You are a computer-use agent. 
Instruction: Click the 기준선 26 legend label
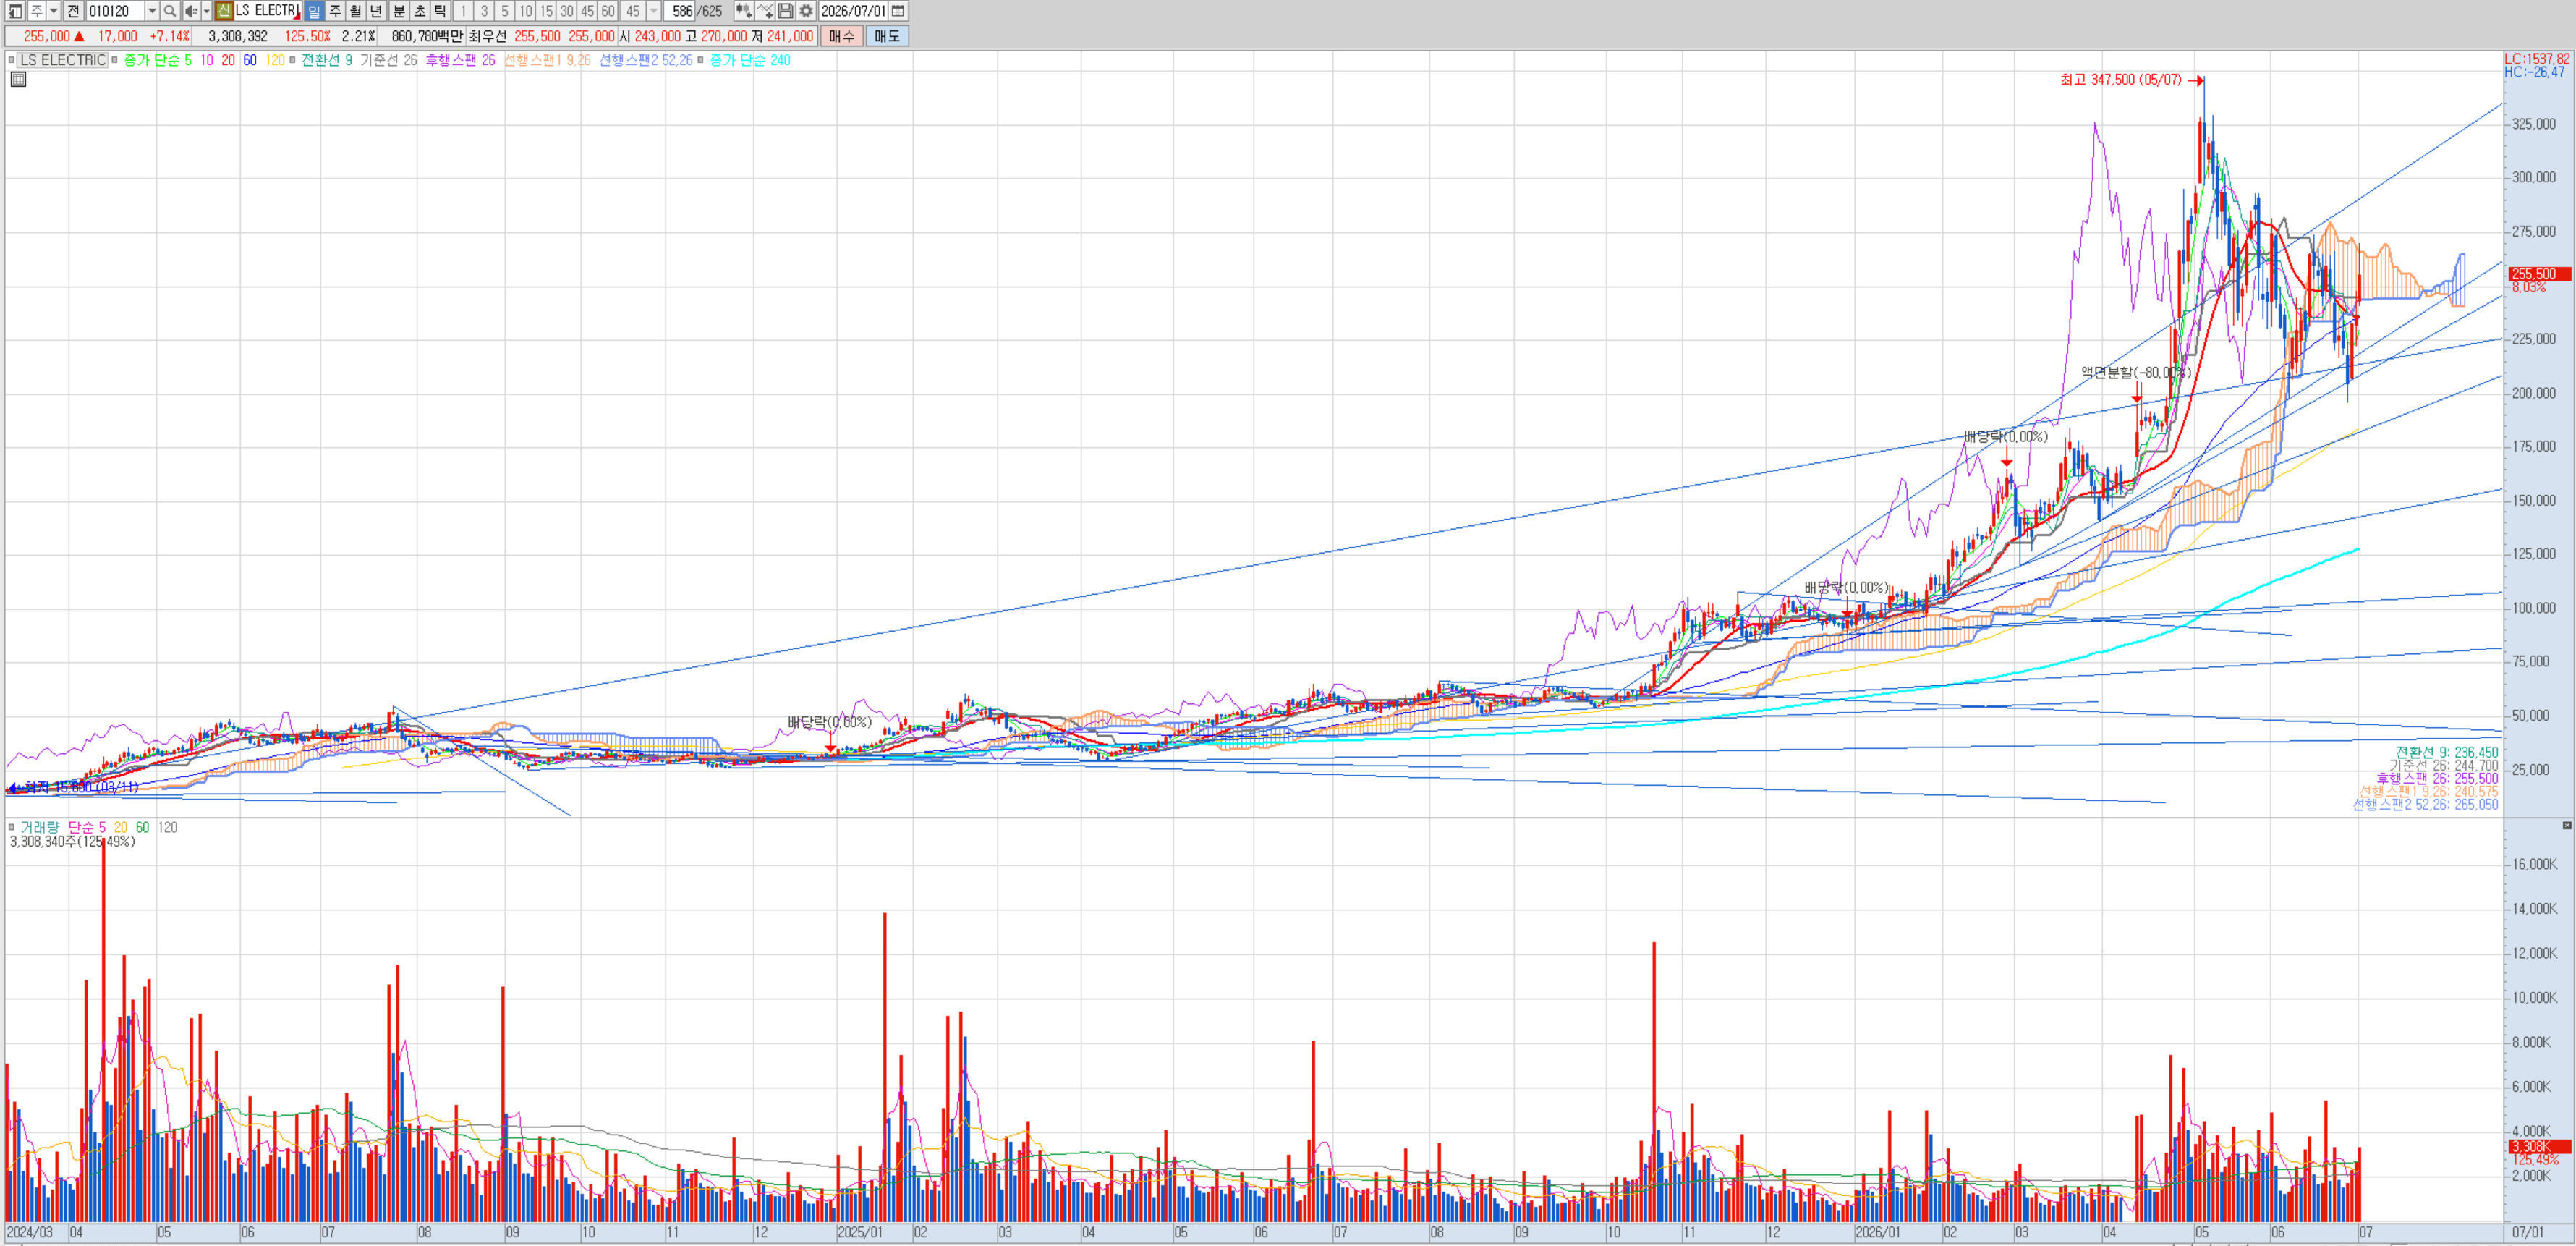point(389,60)
